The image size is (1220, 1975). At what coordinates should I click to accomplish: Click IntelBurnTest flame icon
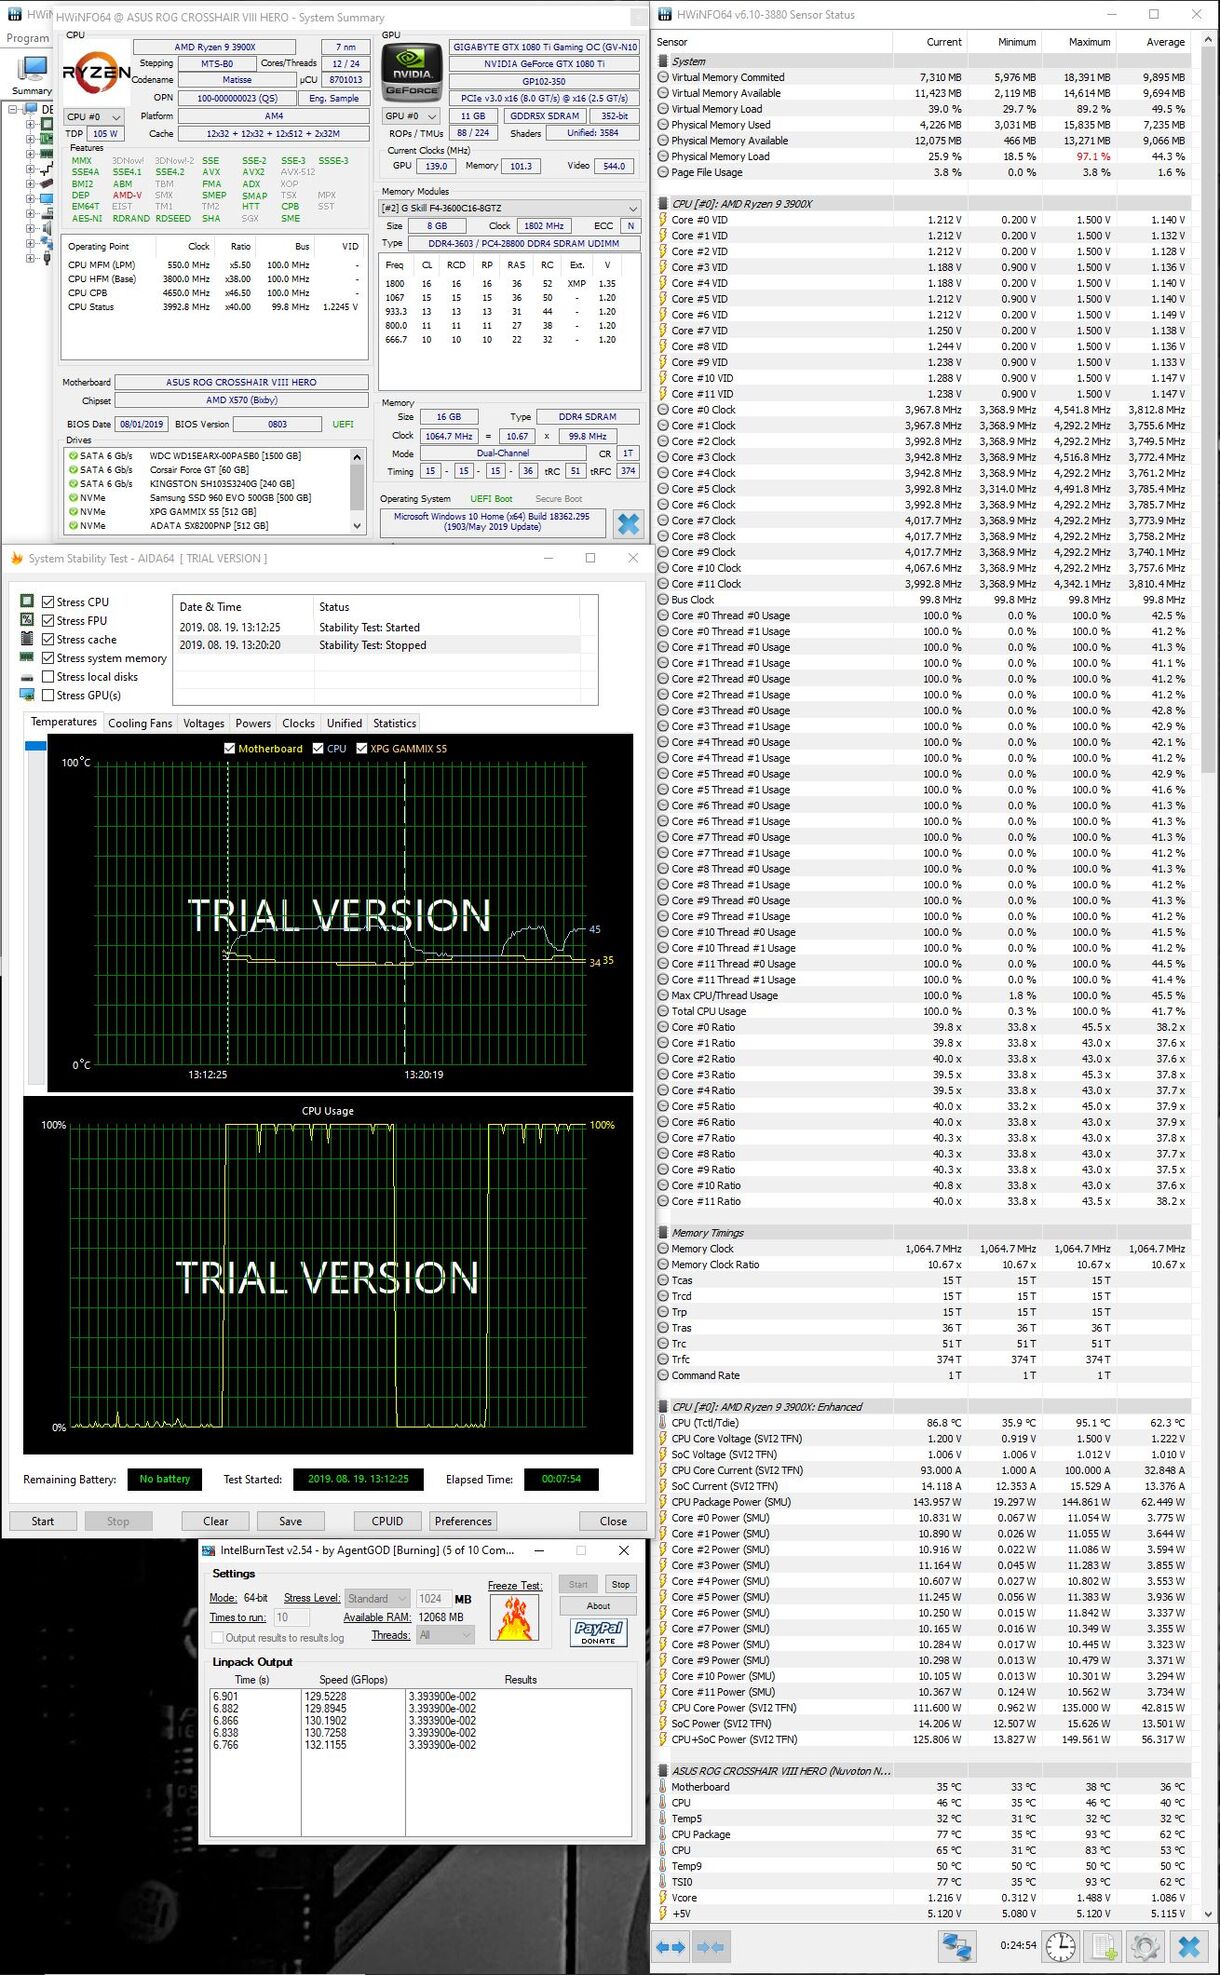click(x=514, y=1617)
